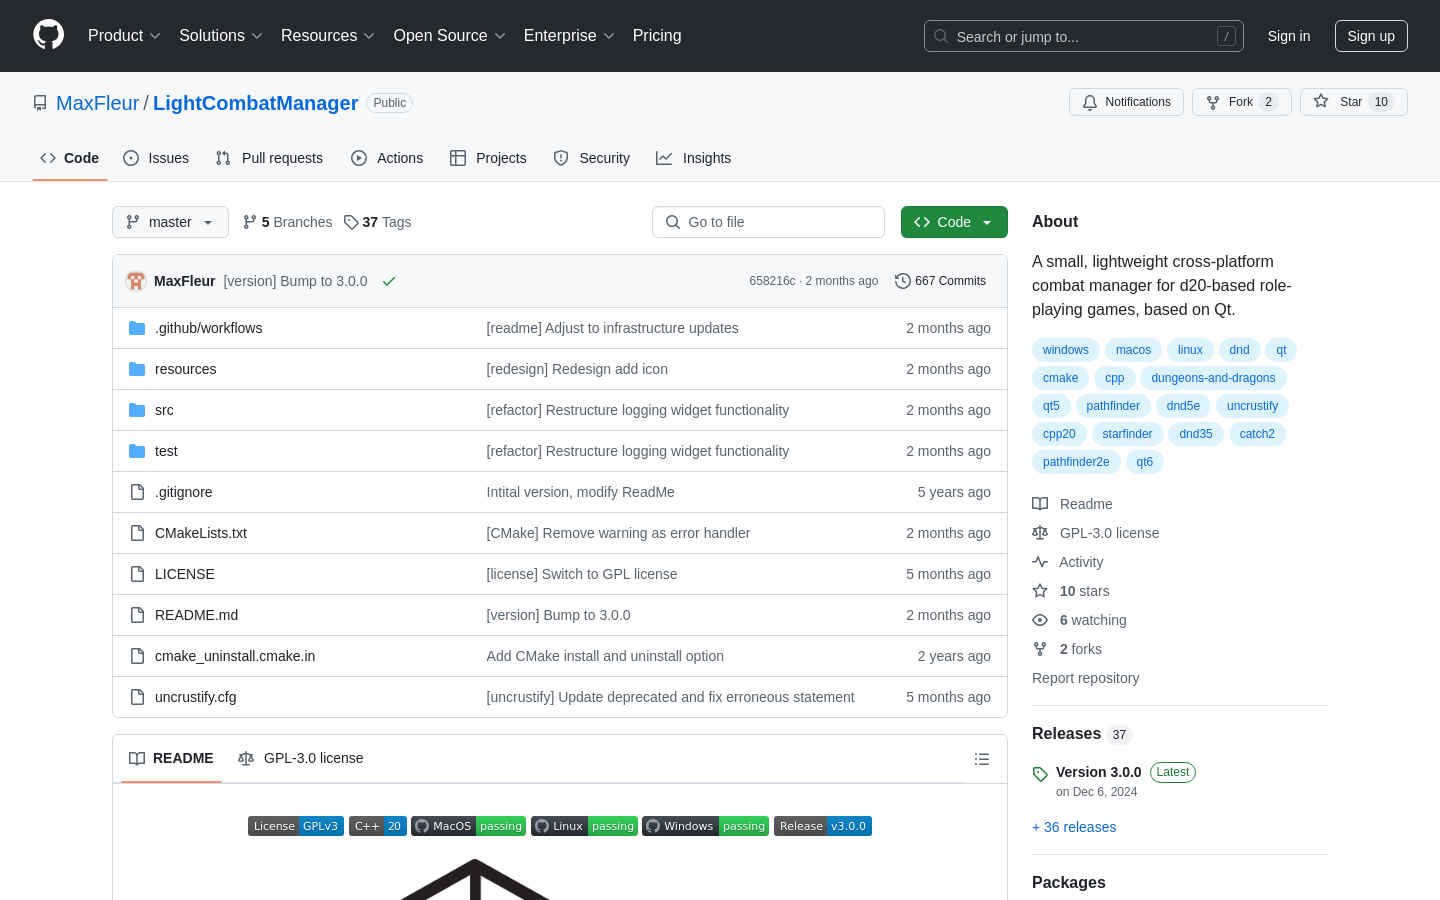This screenshot has width=1440, height=900.
Task: Open the test folder
Action: [x=166, y=451]
